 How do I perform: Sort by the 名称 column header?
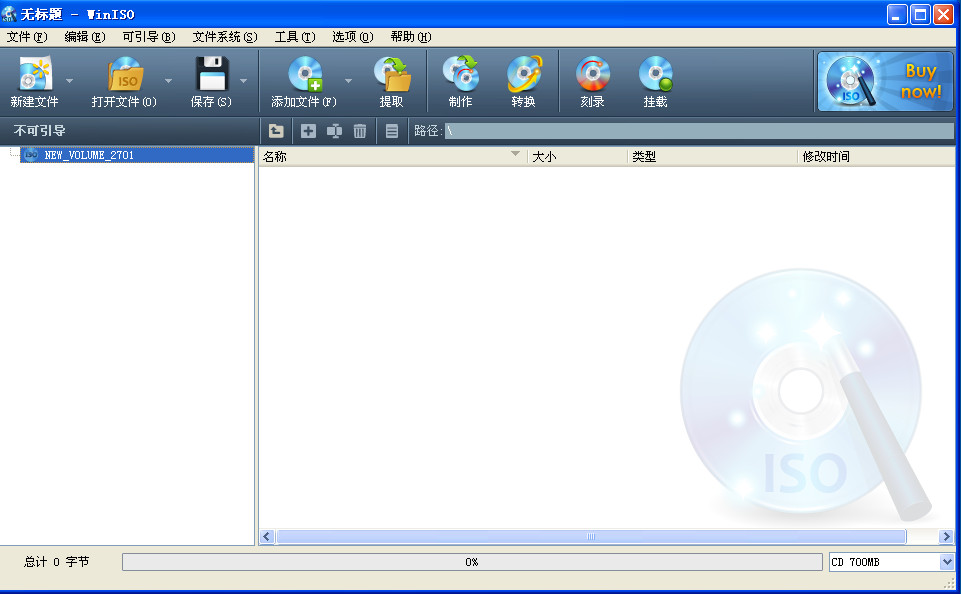(x=392, y=156)
